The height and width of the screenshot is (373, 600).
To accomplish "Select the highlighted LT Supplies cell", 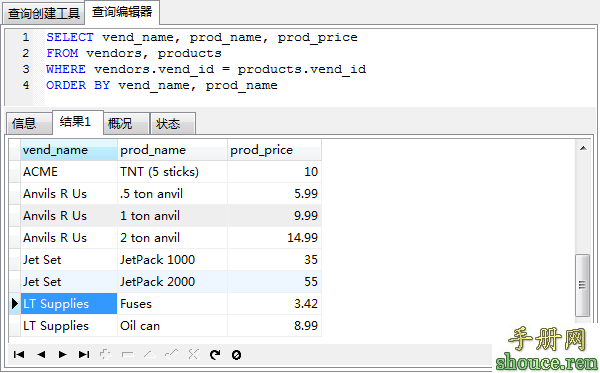I will pyautogui.click(x=69, y=304).
